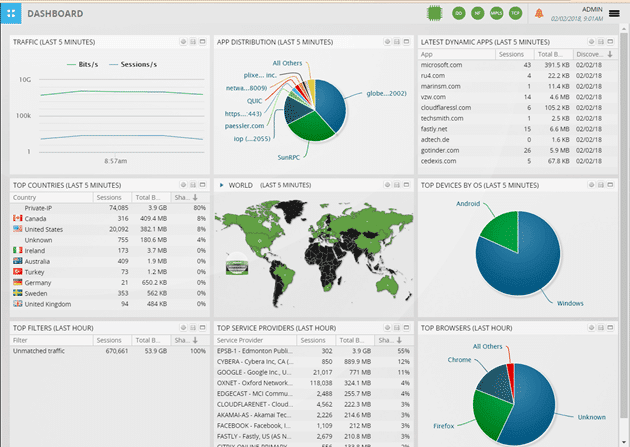Click the round icon in App Distribution header
The height and width of the screenshot is (447, 630).
point(387,41)
